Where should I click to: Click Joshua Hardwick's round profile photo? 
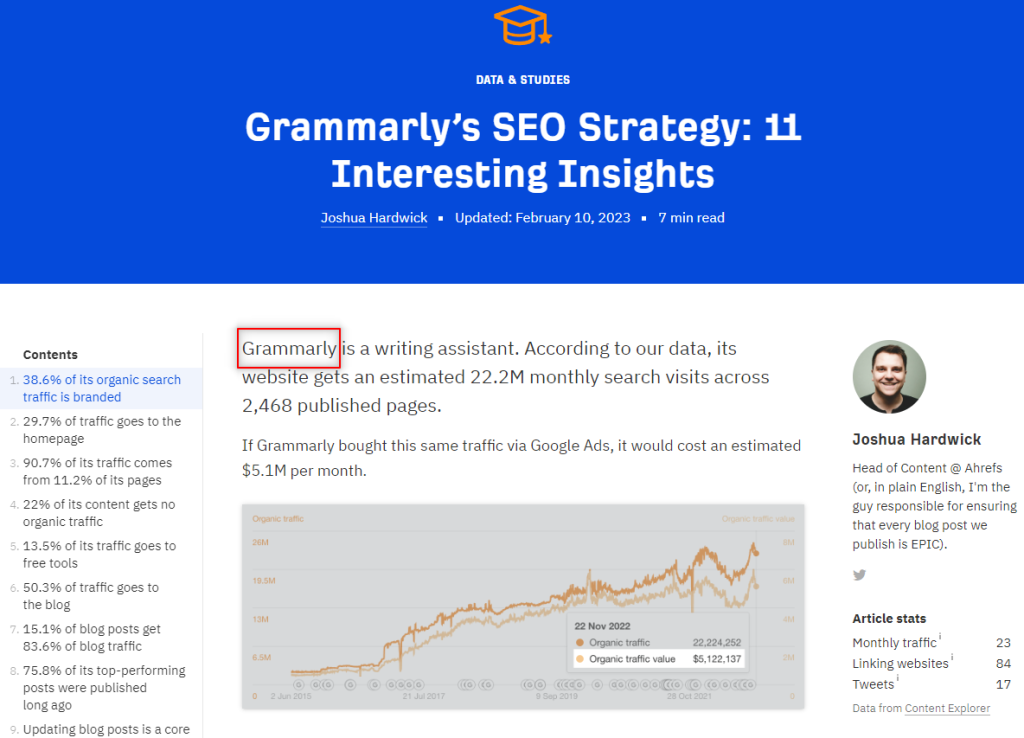coord(889,377)
